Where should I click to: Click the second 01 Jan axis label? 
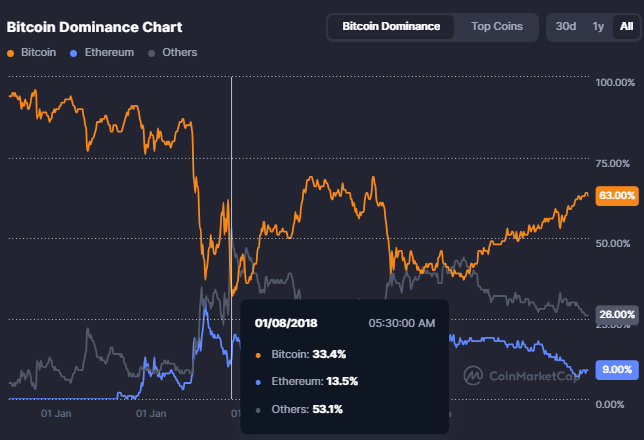[x=149, y=412]
